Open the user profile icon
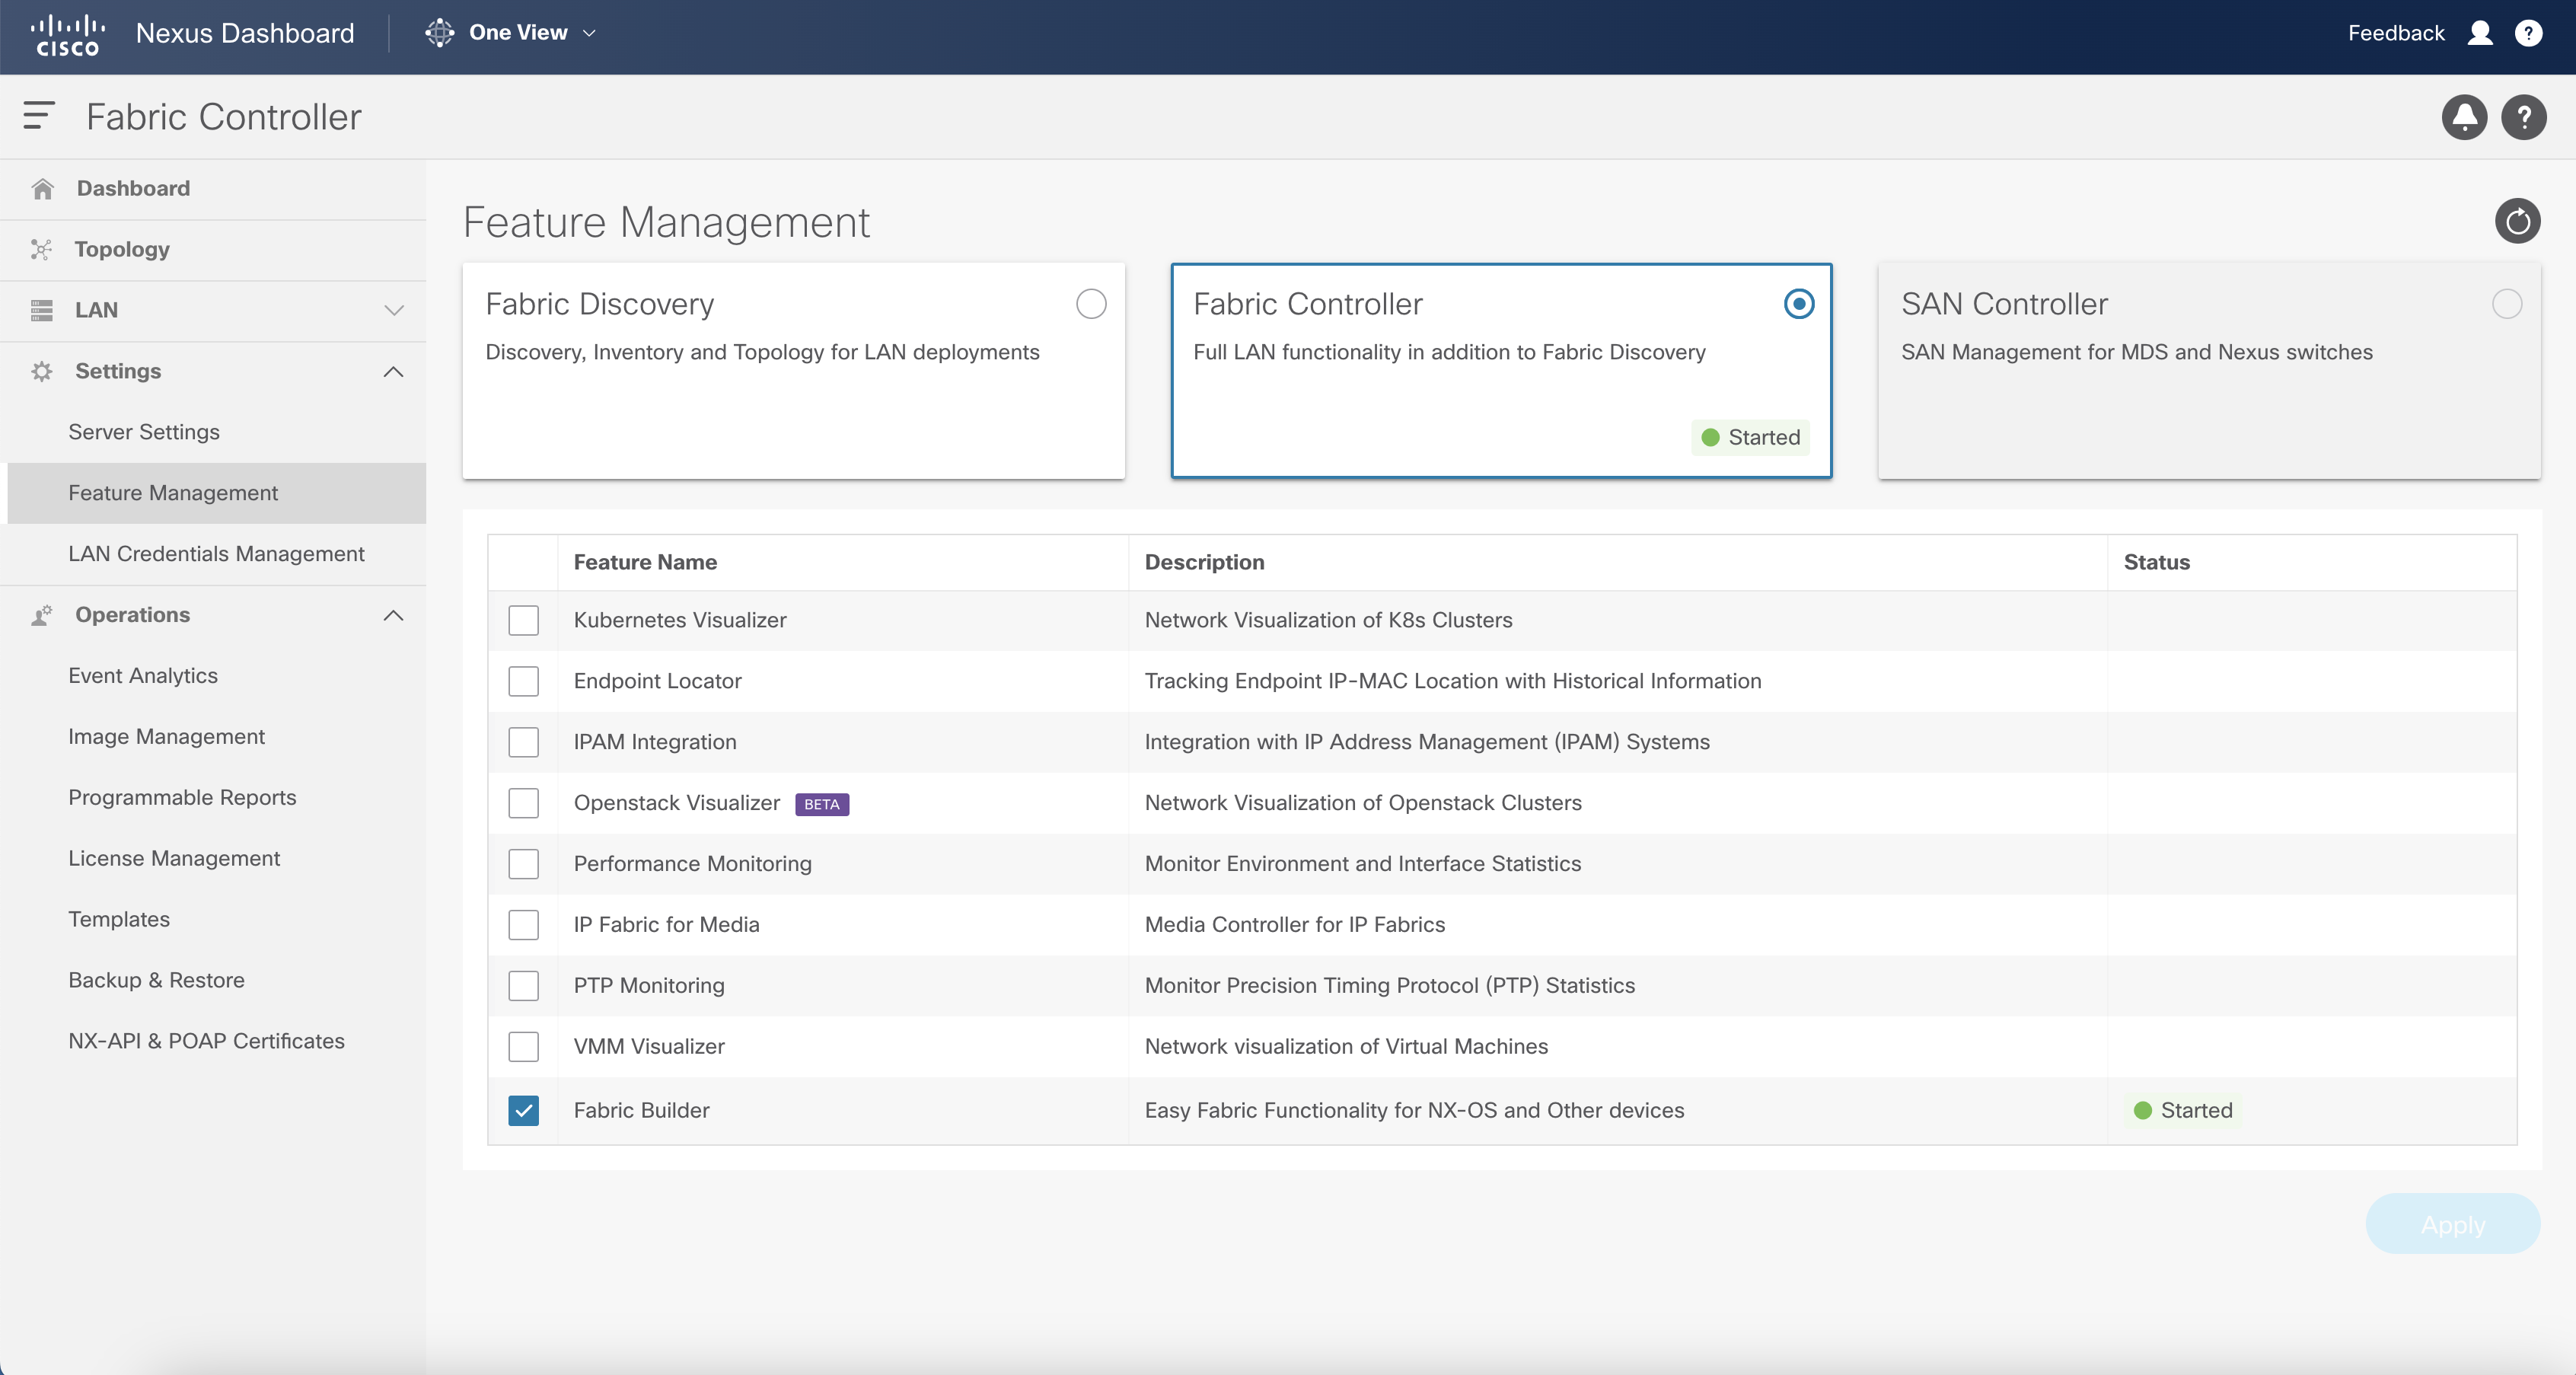 [x=2480, y=33]
